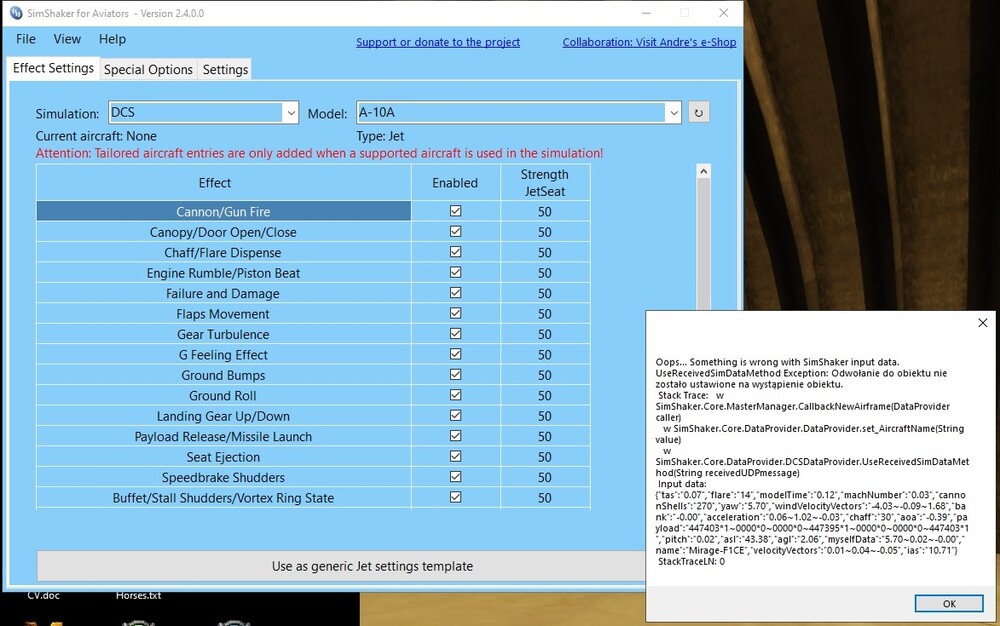Click the SimShaker app icon in title bar

(x=16, y=13)
